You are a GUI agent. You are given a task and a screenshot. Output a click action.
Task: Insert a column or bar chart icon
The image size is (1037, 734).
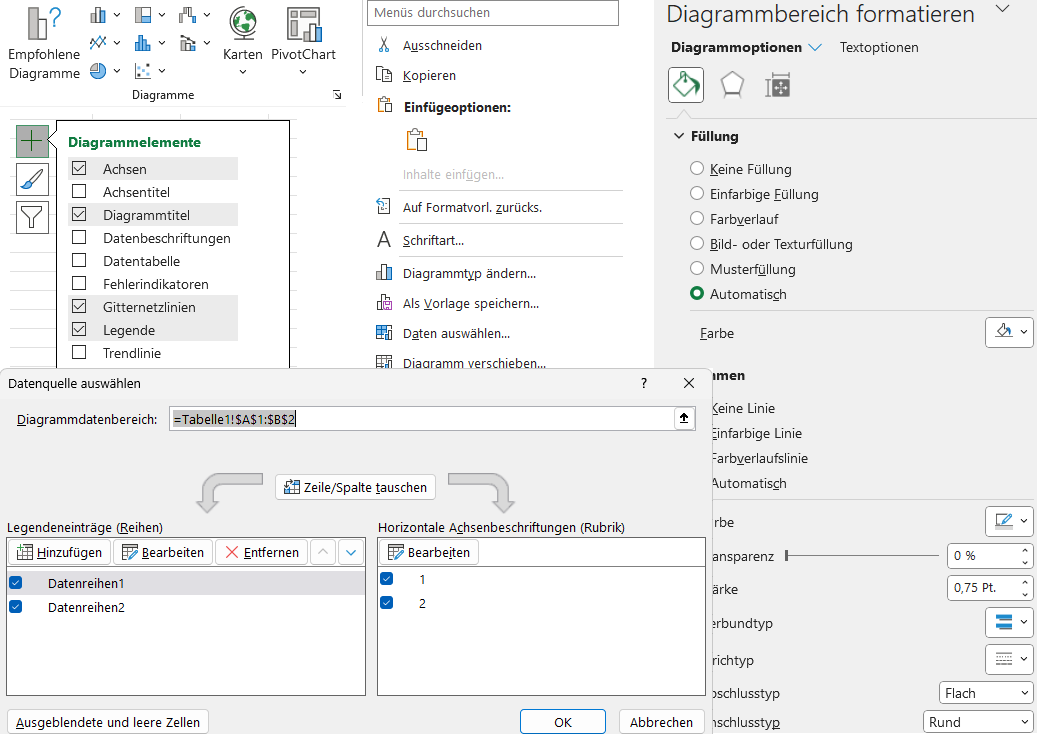(98, 15)
